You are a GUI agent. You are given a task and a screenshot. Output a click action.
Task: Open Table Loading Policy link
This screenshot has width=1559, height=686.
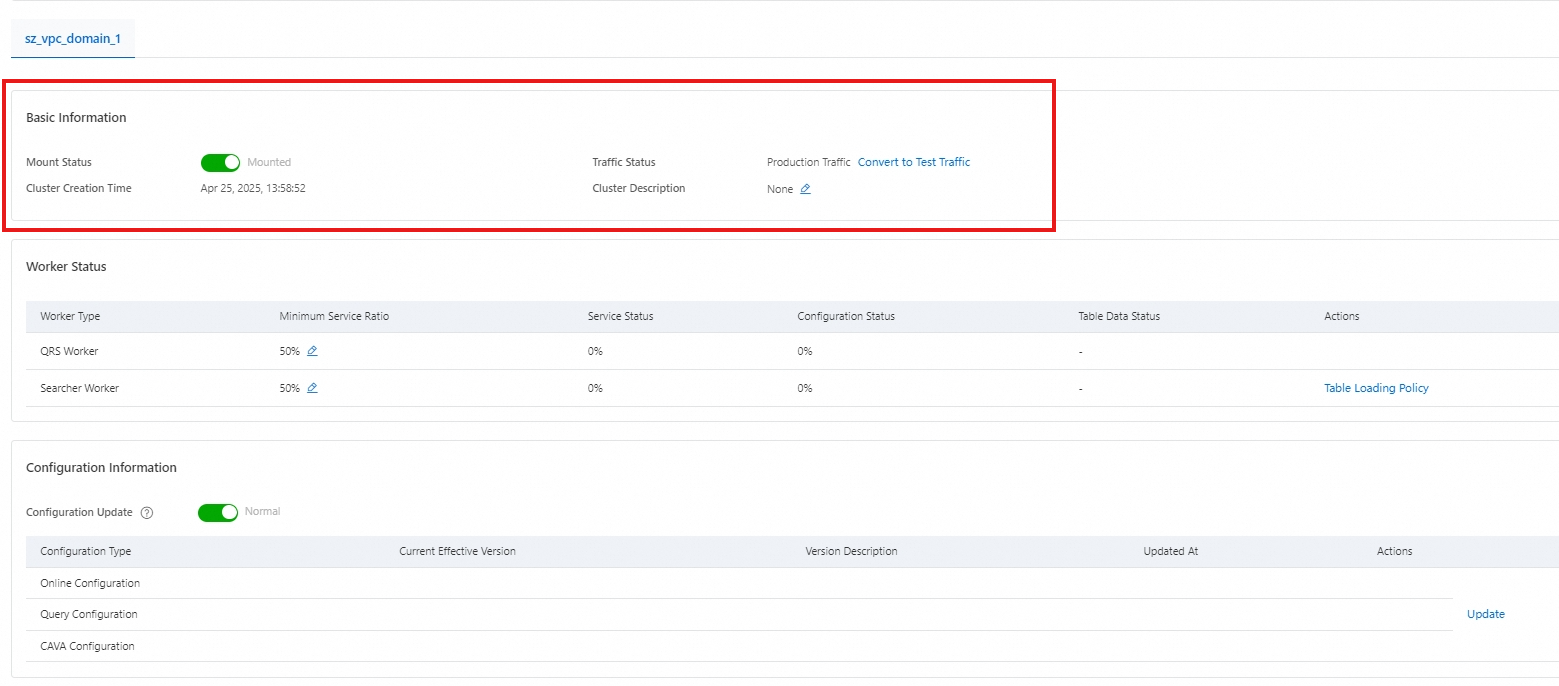[x=1376, y=388]
